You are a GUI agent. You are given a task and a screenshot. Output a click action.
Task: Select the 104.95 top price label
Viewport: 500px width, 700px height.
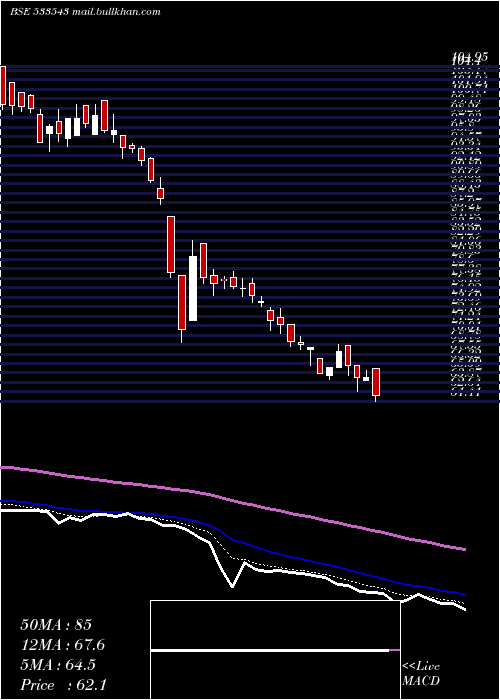pyautogui.click(x=469, y=56)
